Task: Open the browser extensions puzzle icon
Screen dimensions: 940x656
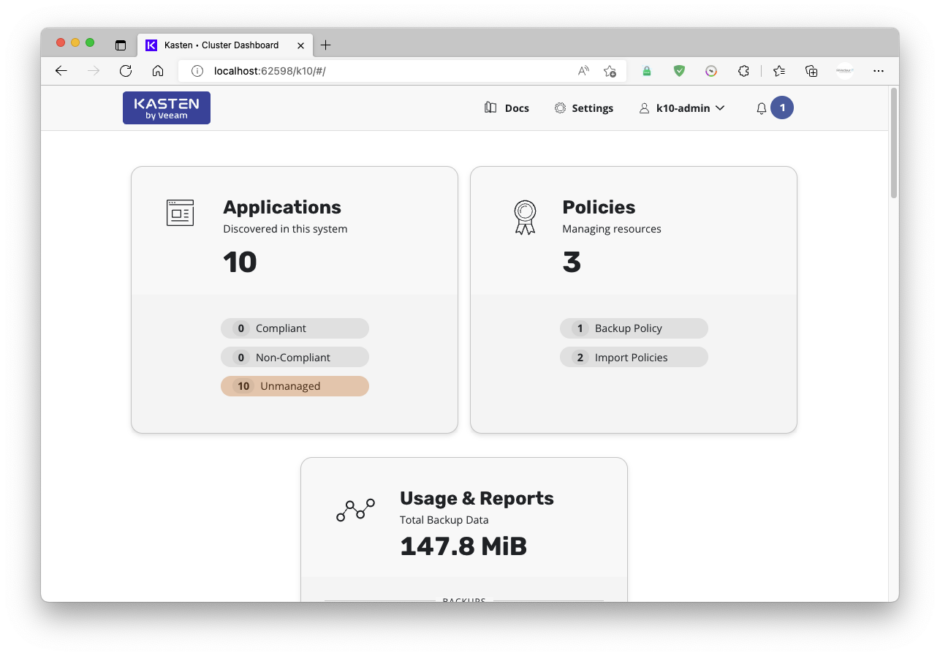Action: tap(743, 71)
